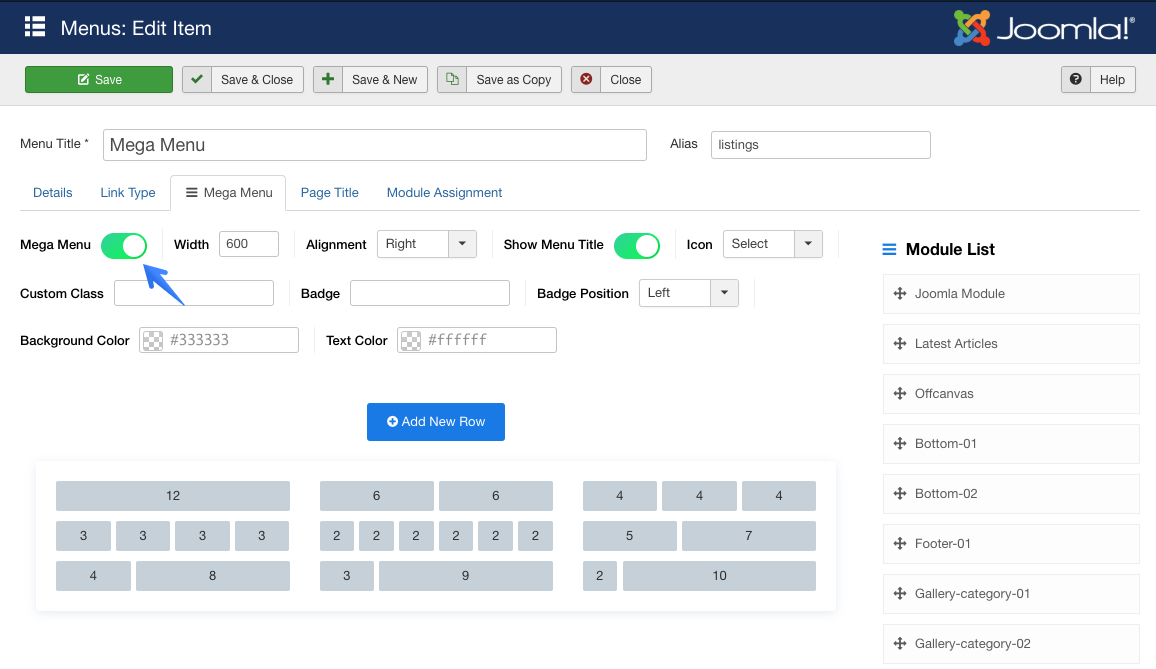Click the plus icon on Save & New
This screenshot has width=1156, height=669.
click(328, 80)
